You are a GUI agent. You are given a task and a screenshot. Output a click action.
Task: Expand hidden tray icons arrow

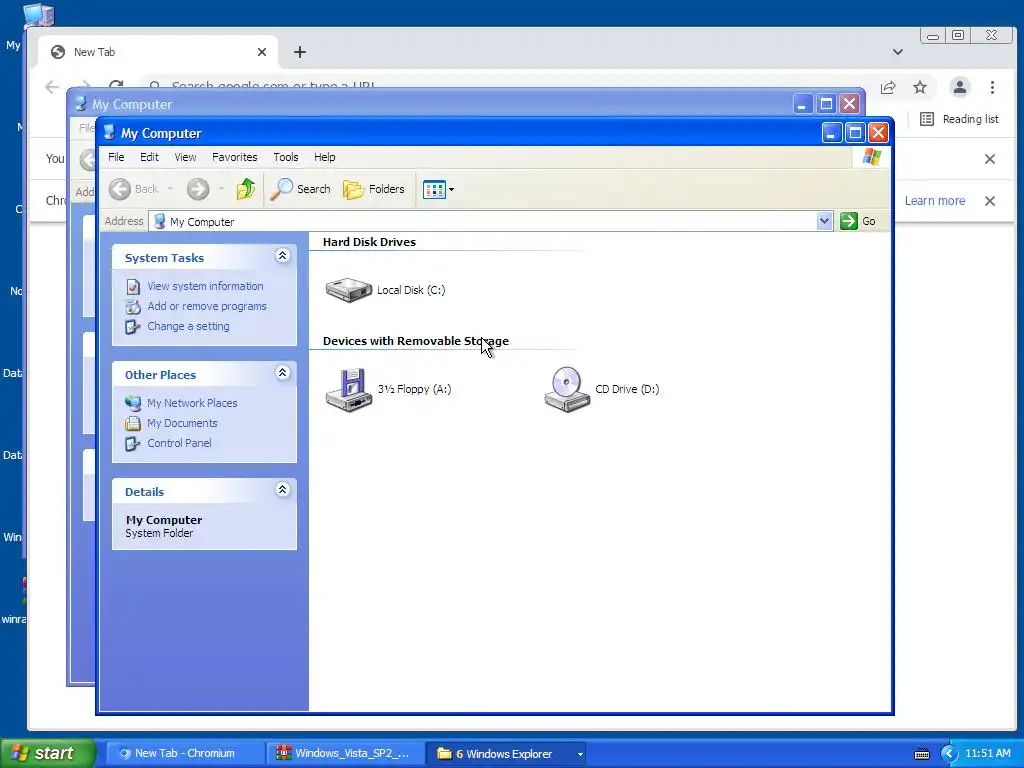[948, 754]
